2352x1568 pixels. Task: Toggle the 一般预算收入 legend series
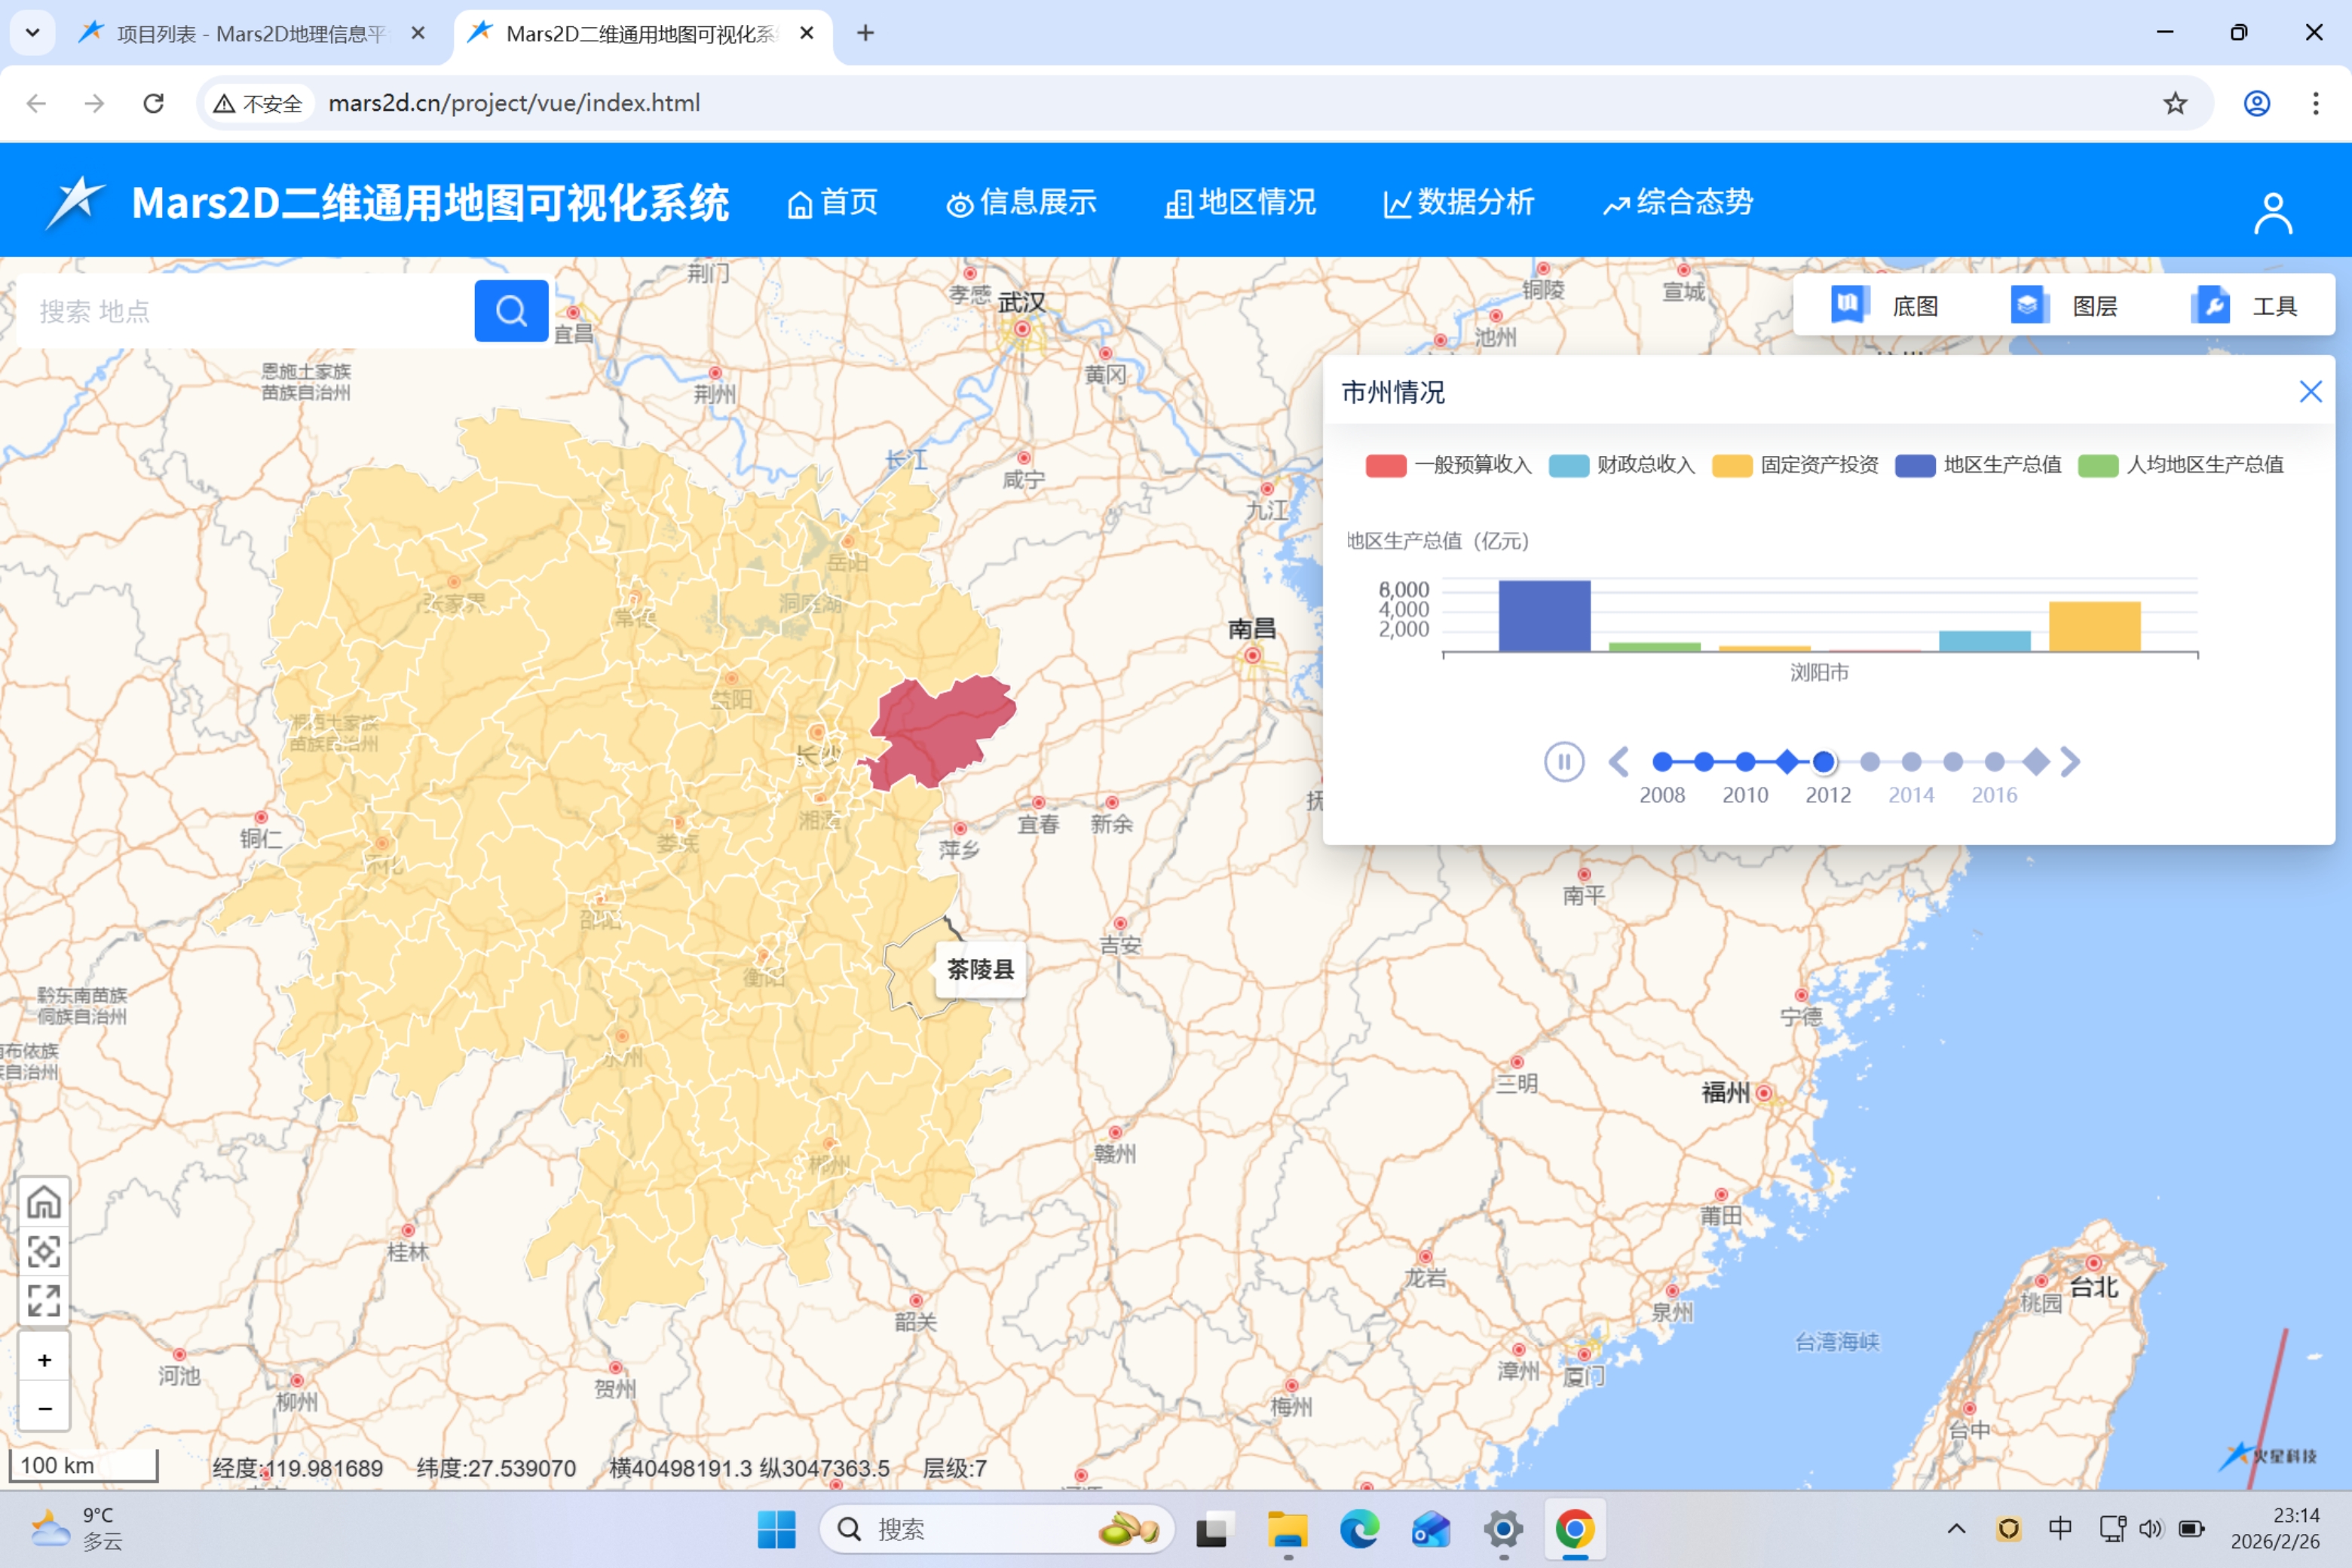click(x=1449, y=465)
